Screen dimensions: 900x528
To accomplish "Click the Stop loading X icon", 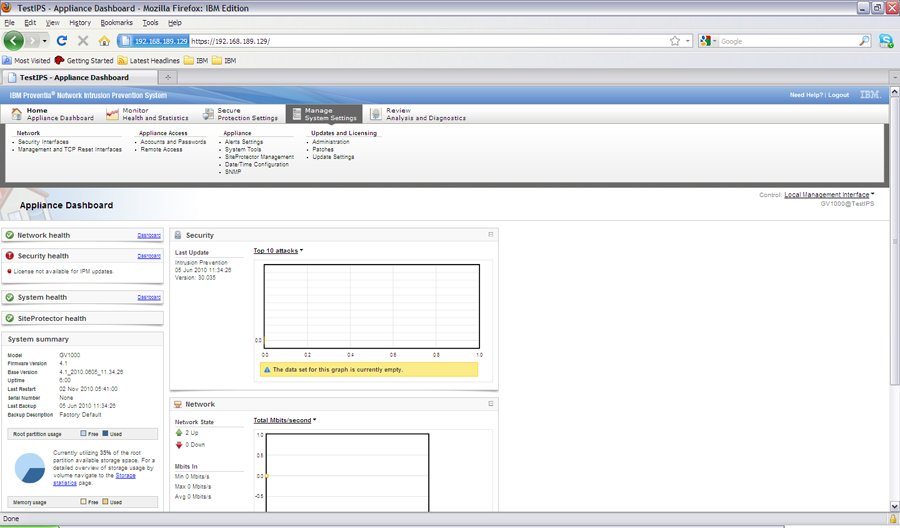I will pos(83,41).
